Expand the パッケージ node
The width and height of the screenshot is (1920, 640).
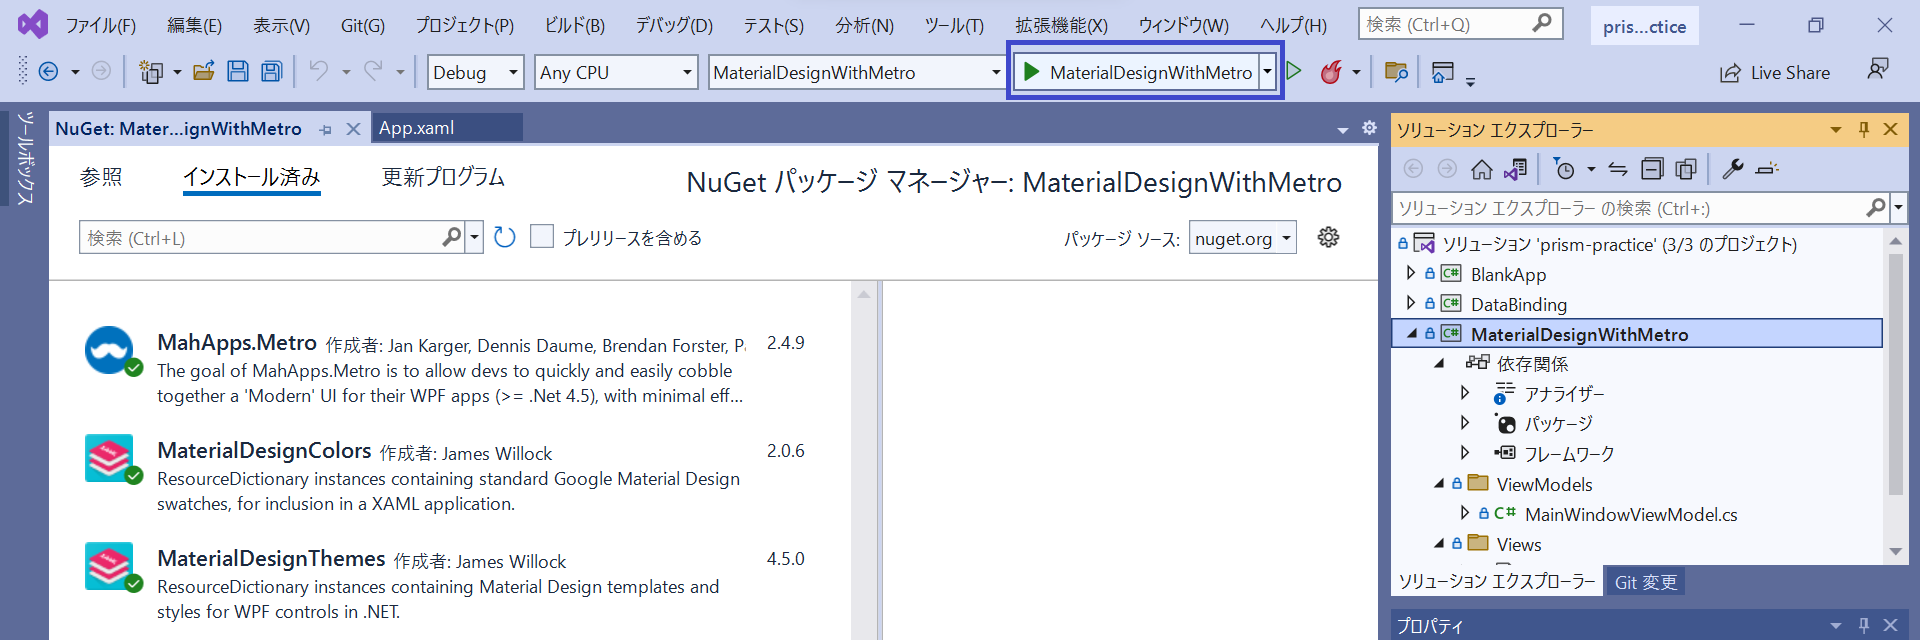click(1465, 423)
